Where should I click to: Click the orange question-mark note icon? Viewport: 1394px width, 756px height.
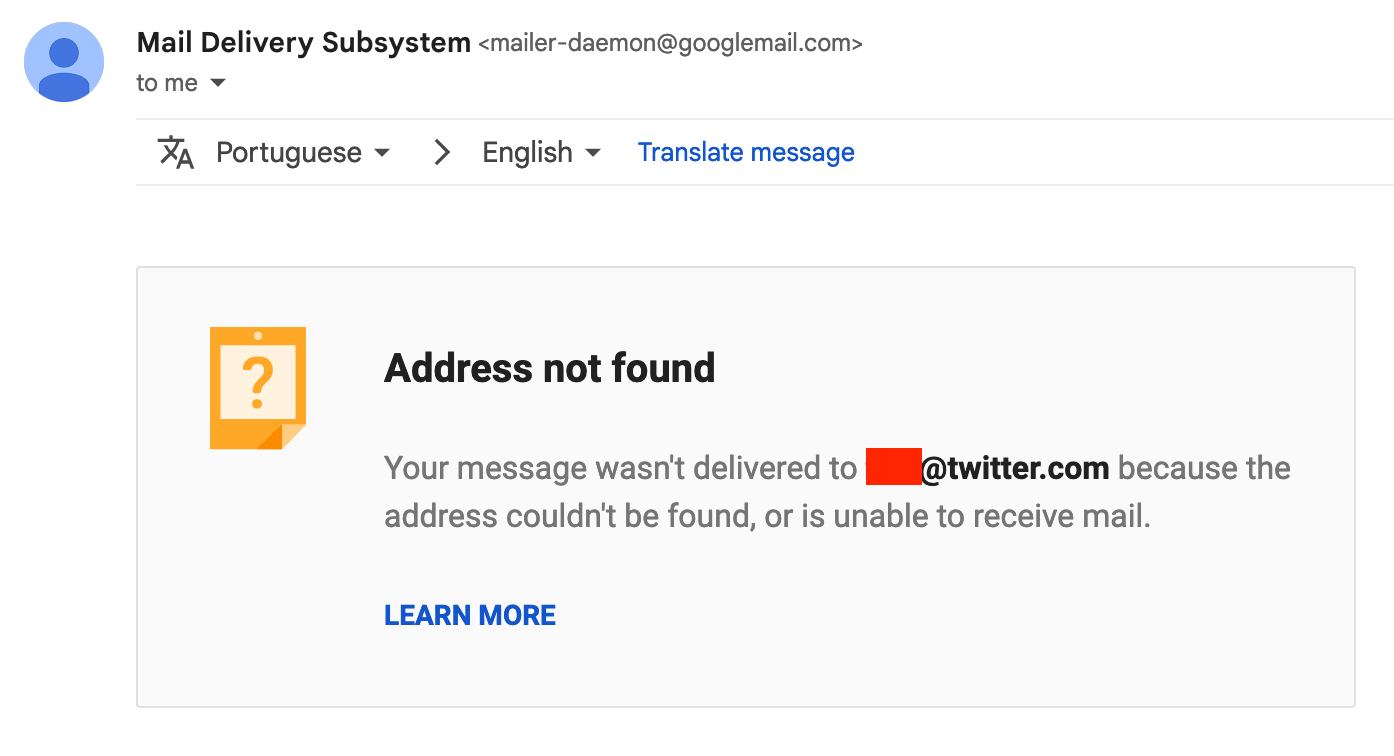[257, 388]
